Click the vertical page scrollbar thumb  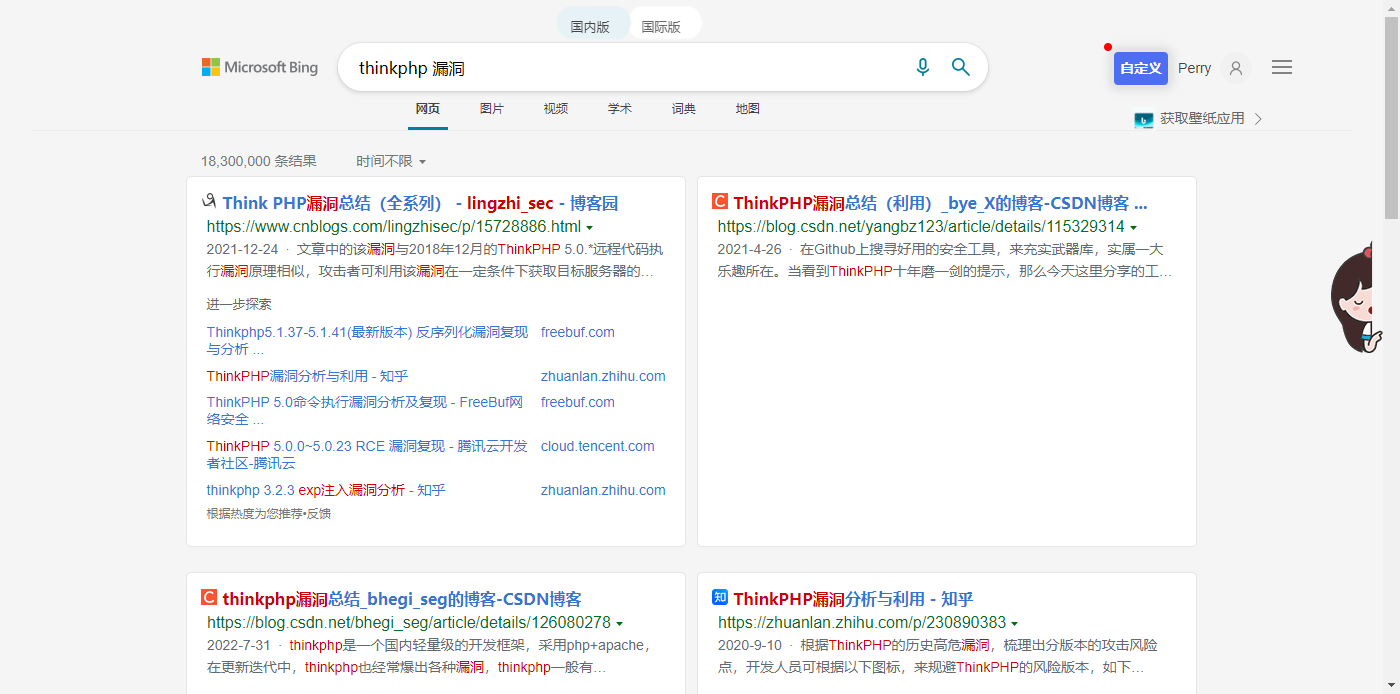tap(1391, 117)
